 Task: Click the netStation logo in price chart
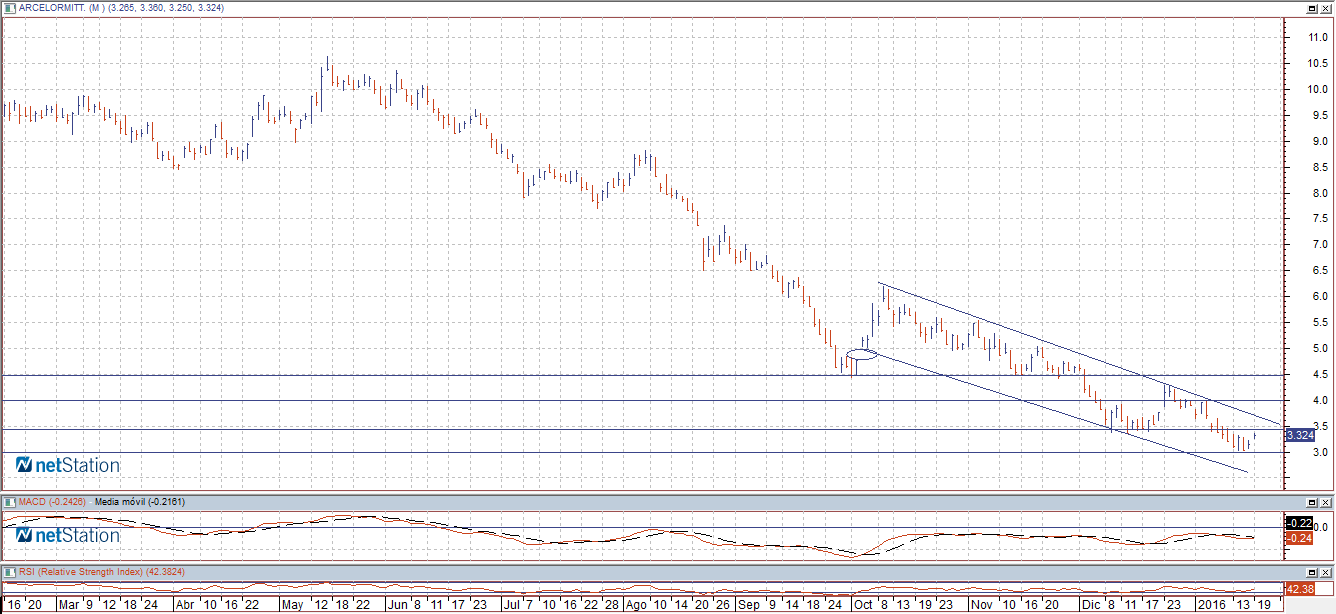pos(68,465)
